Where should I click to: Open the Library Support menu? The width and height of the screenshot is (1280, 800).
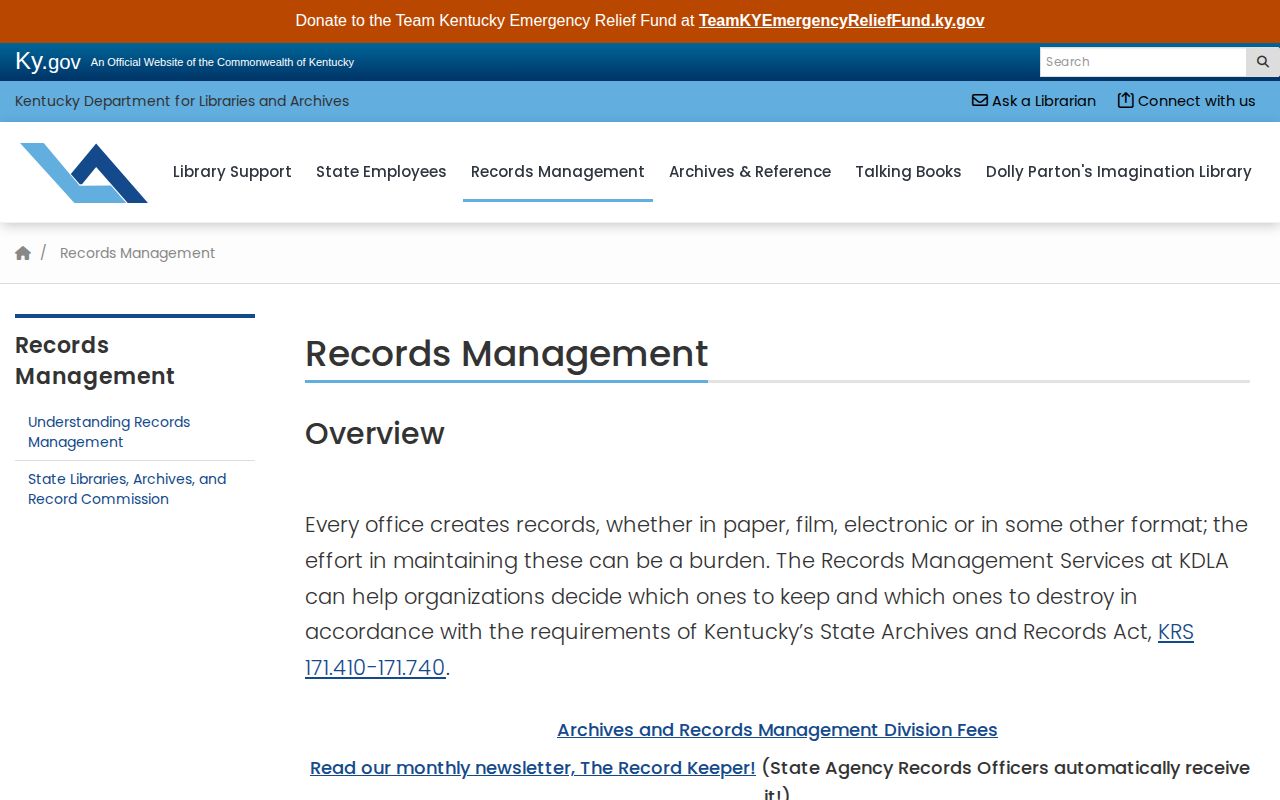pyautogui.click(x=232, y=172)
